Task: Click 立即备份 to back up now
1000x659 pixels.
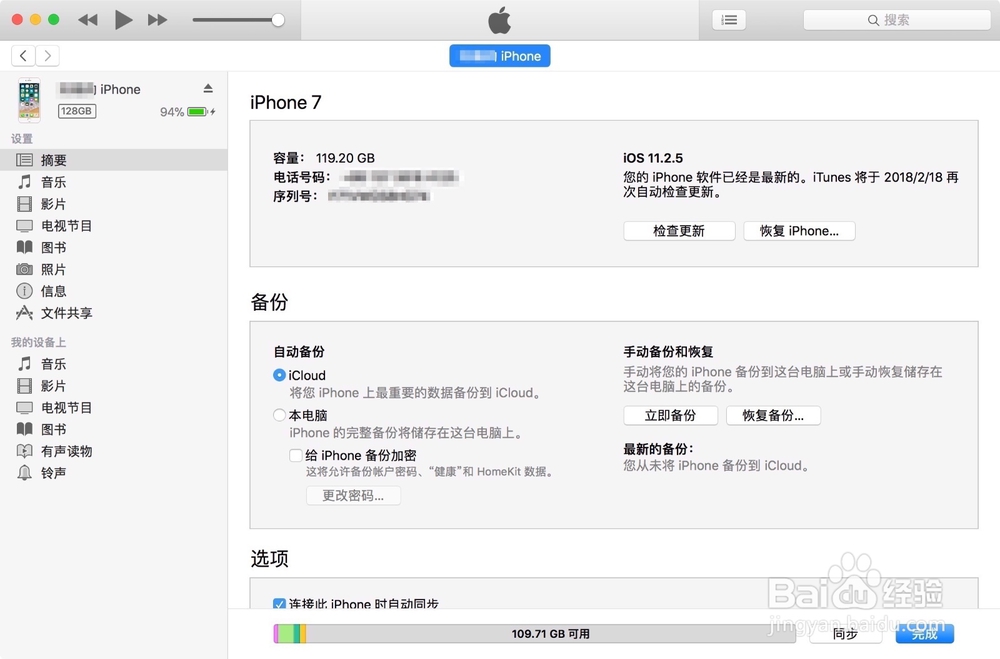Action: pyautogui.click(x=670, y=415)
